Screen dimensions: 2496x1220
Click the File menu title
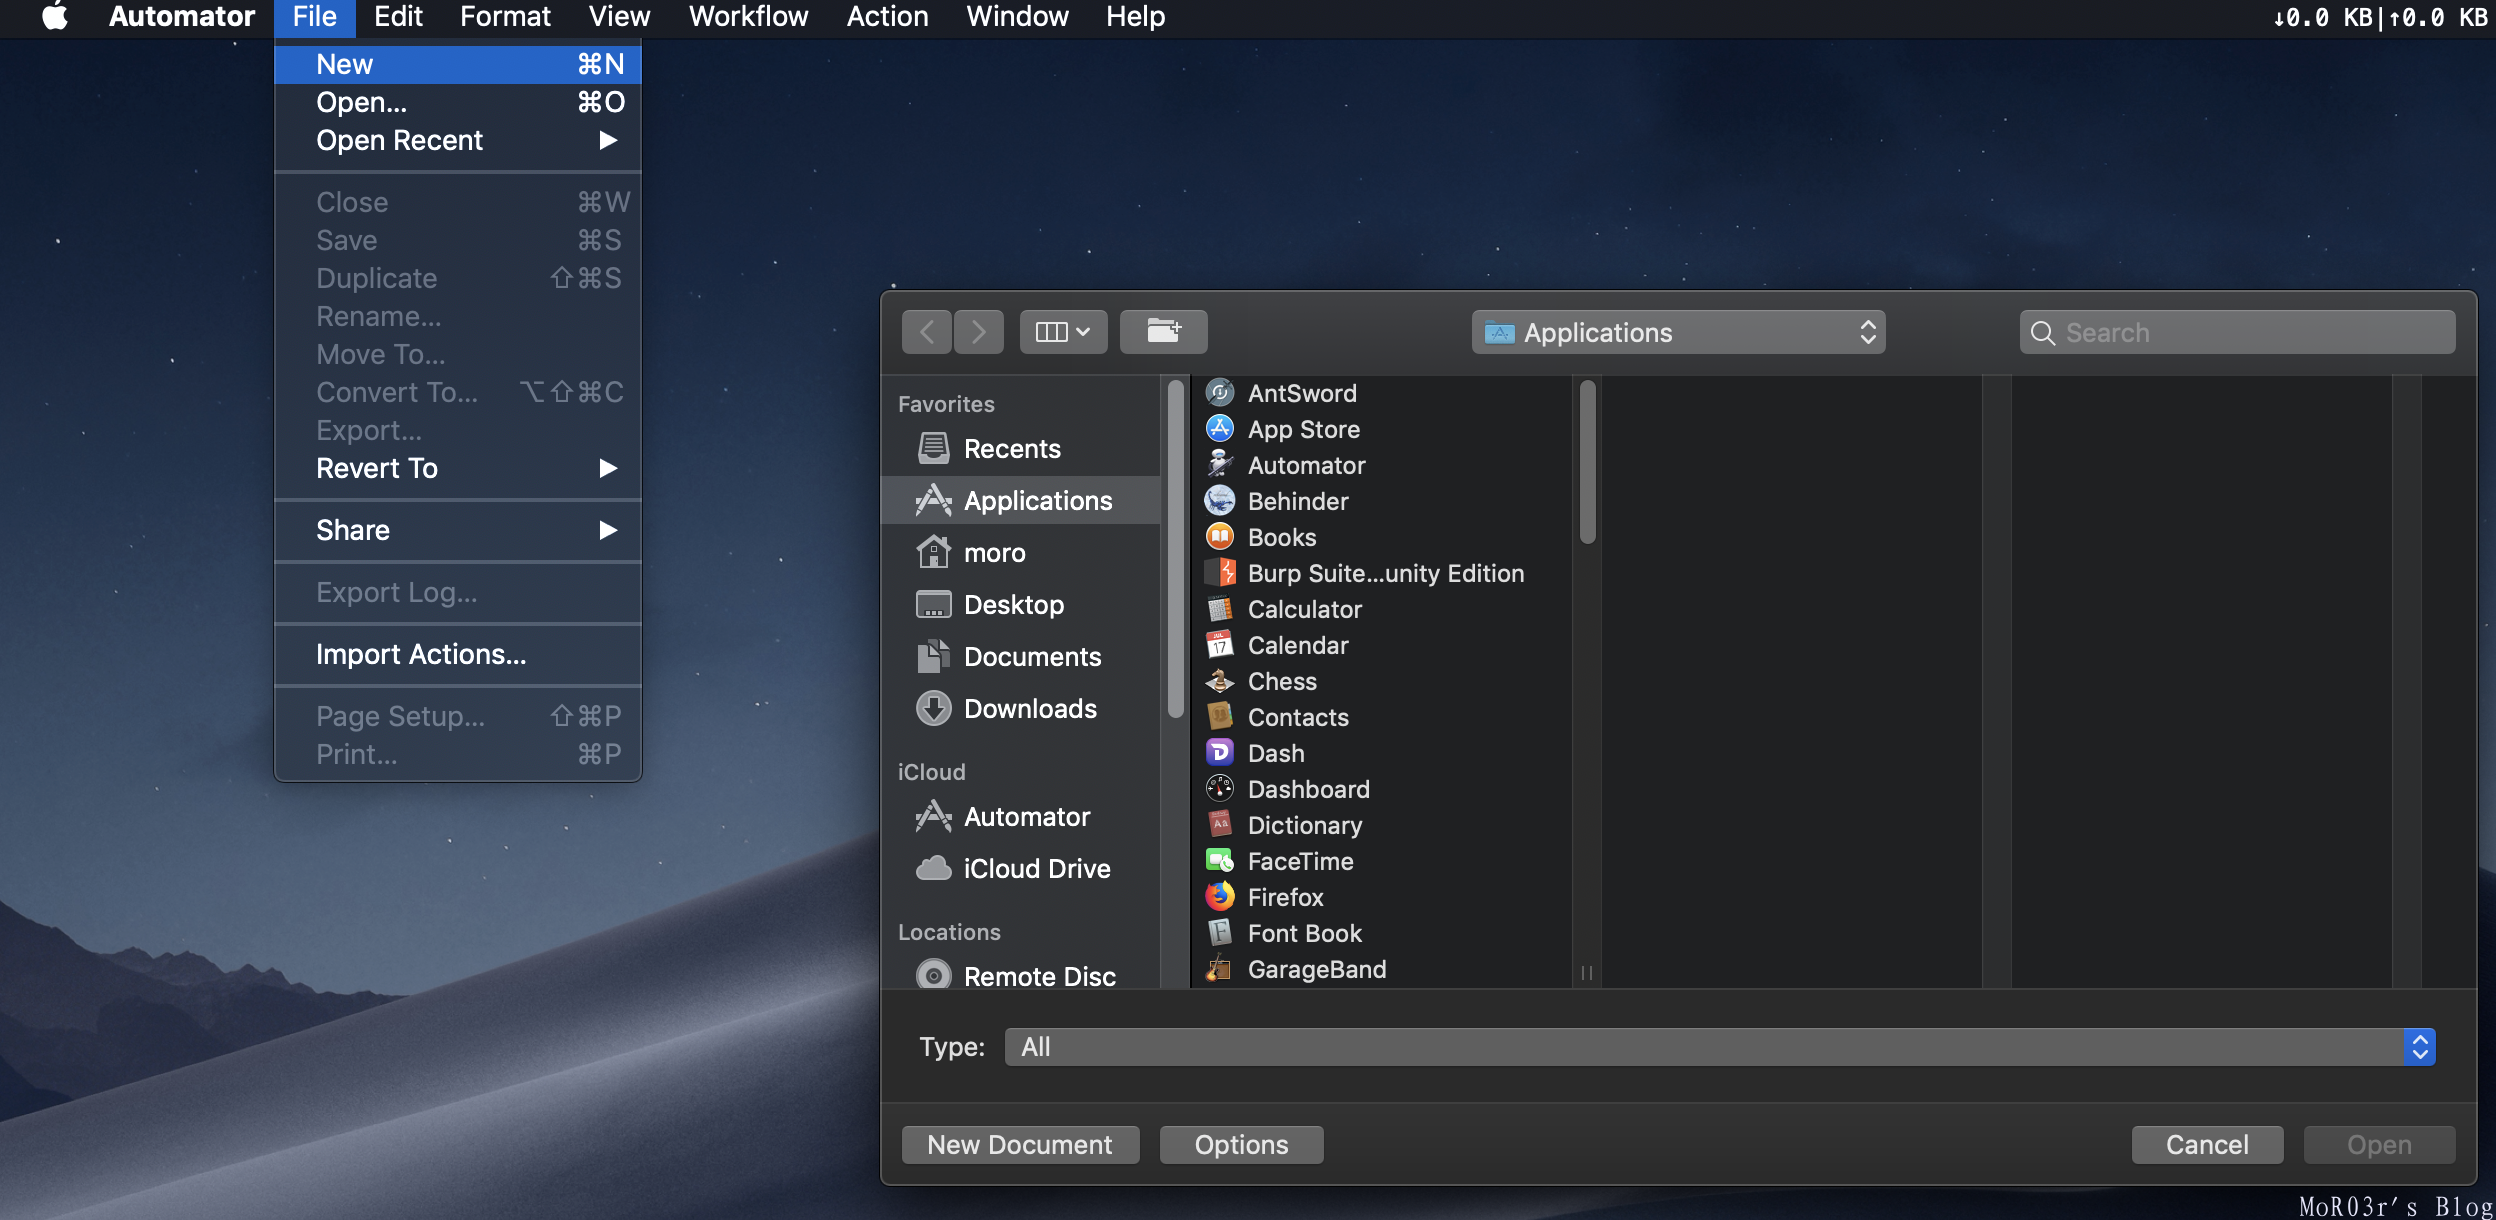314,17
